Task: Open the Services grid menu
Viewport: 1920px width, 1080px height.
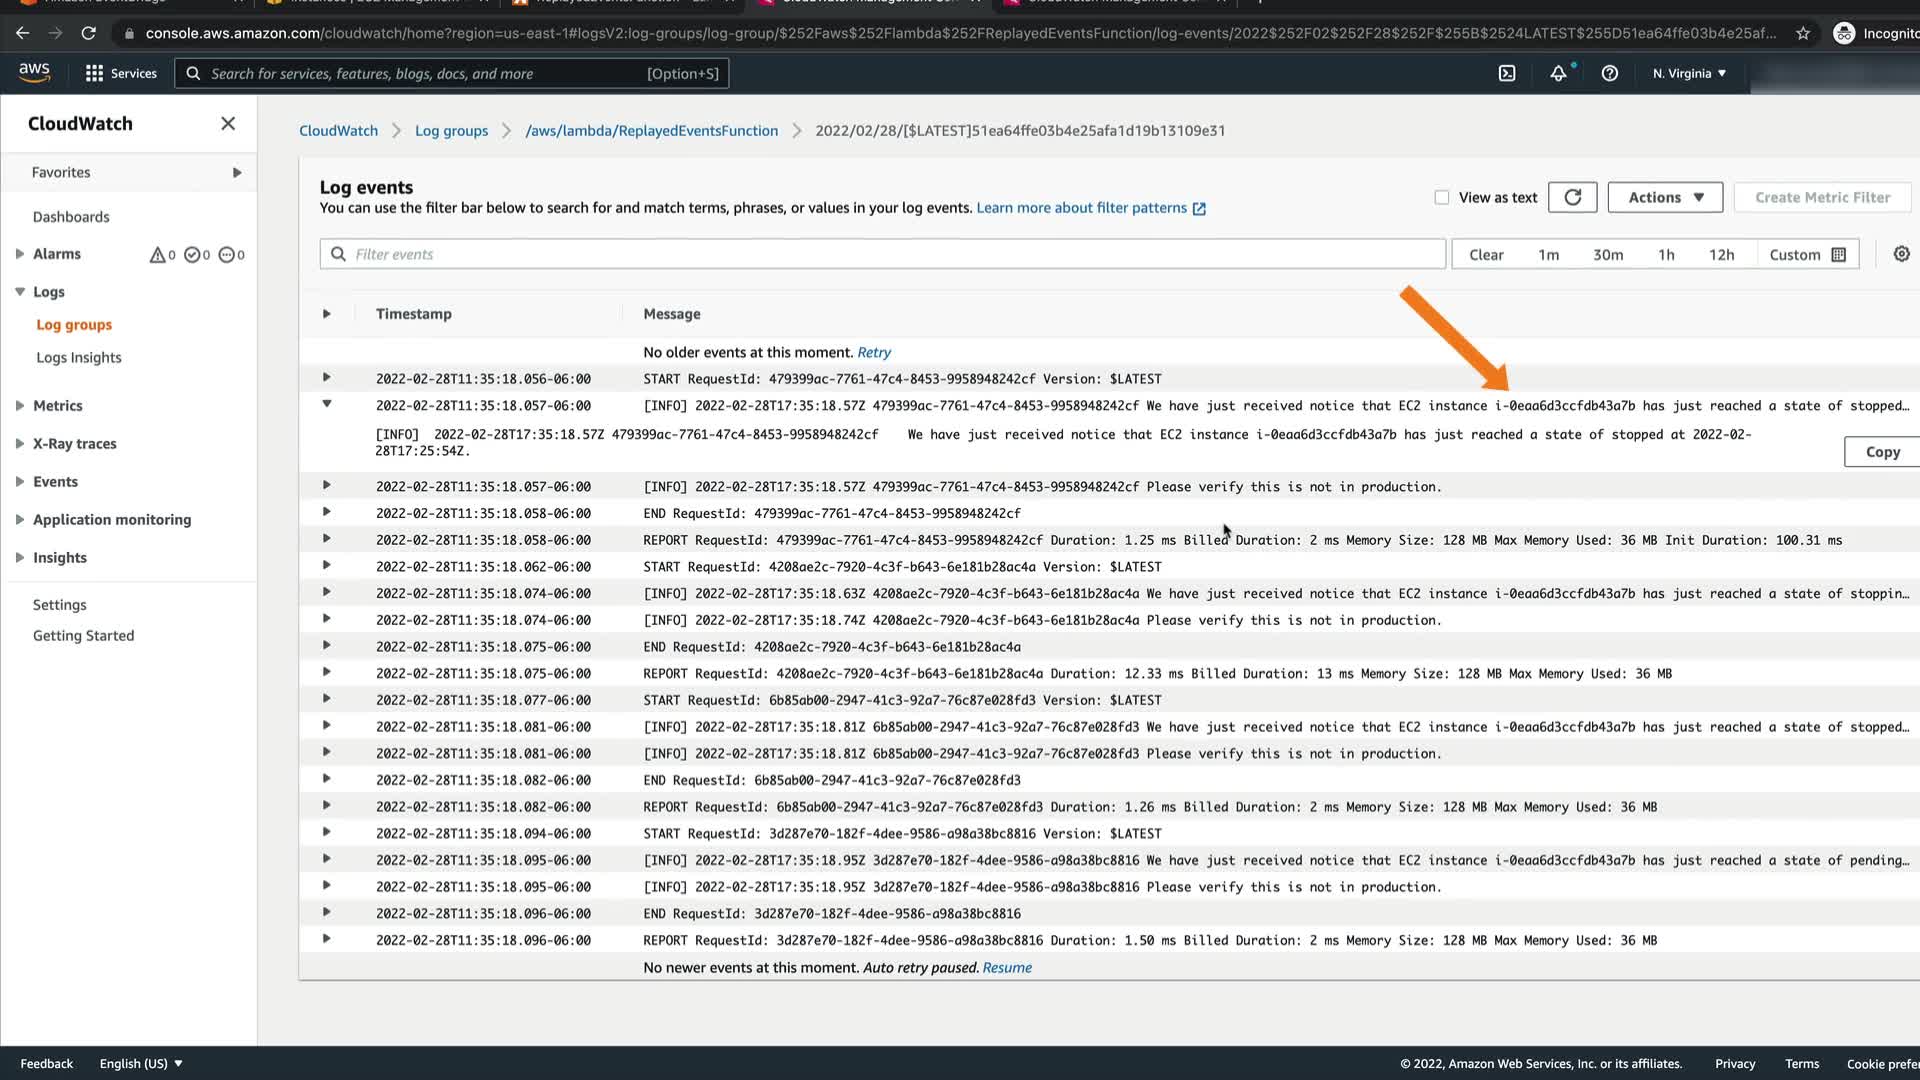Action: coord(121,73)
